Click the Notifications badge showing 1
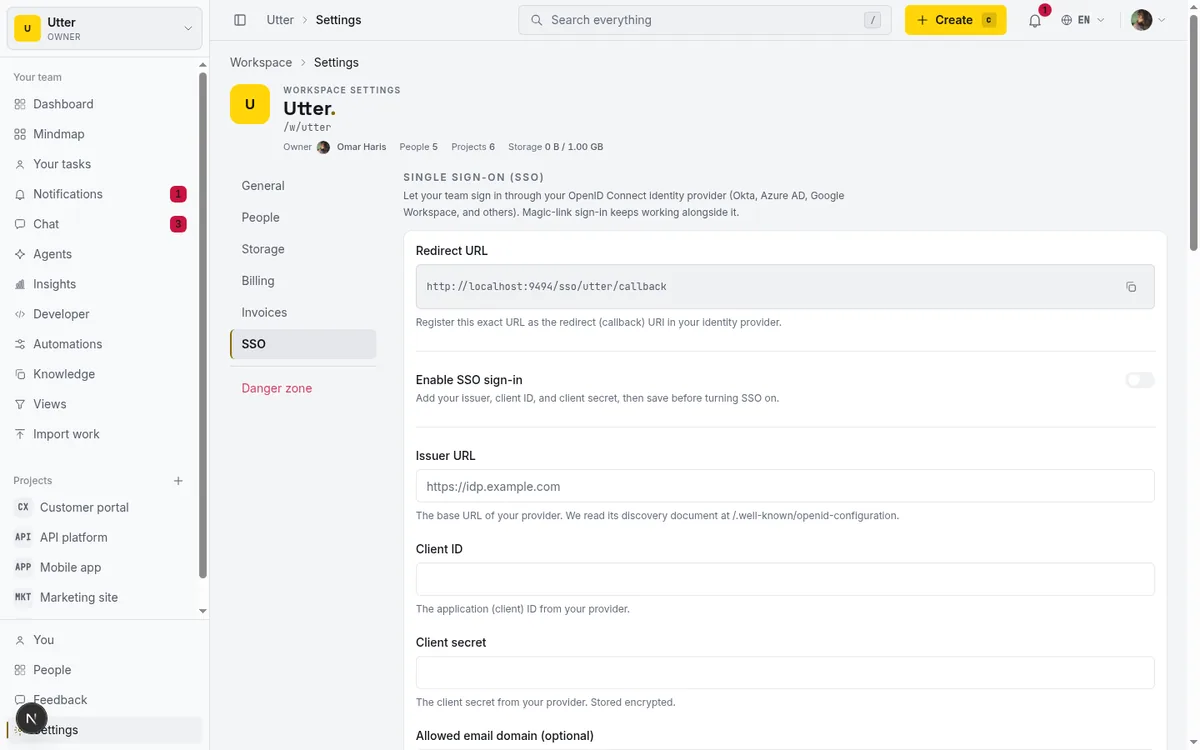 click(x=178, y=194)
